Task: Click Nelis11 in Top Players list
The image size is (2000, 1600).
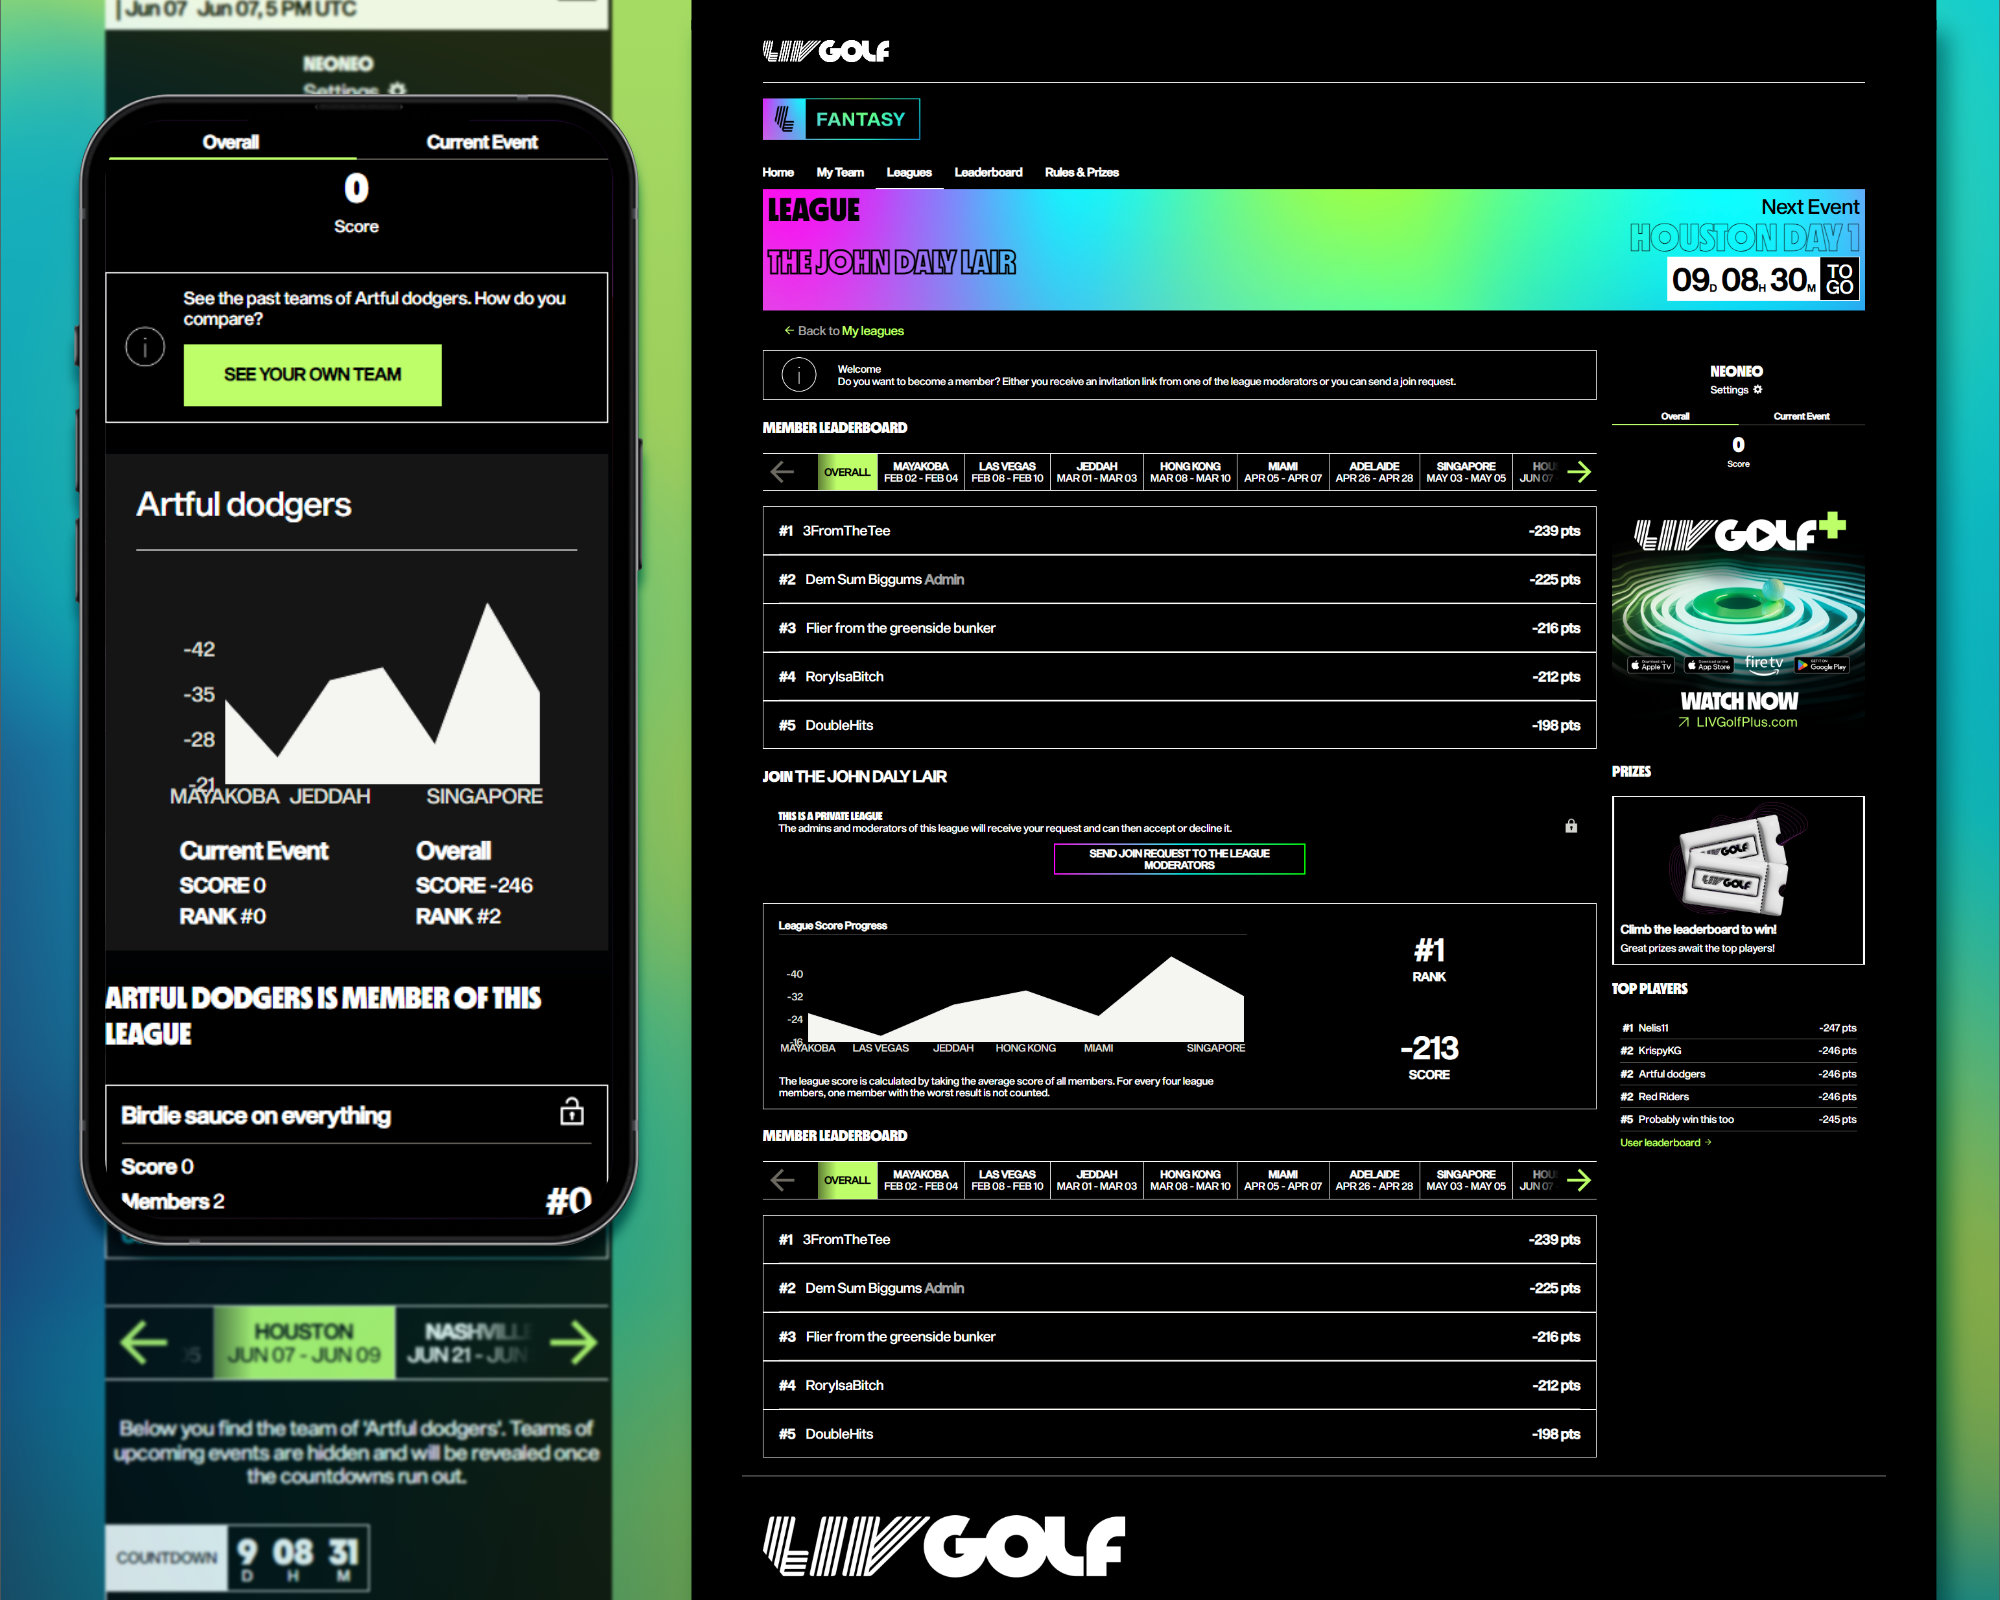Action: 1738,1028
